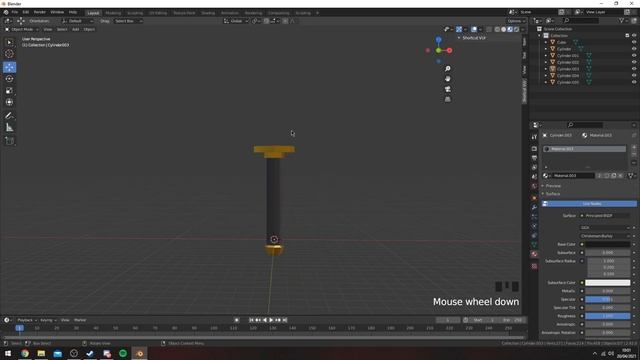Click the Material.003 name field
This screenshot has width=640, height=360.
coord(573,176)
